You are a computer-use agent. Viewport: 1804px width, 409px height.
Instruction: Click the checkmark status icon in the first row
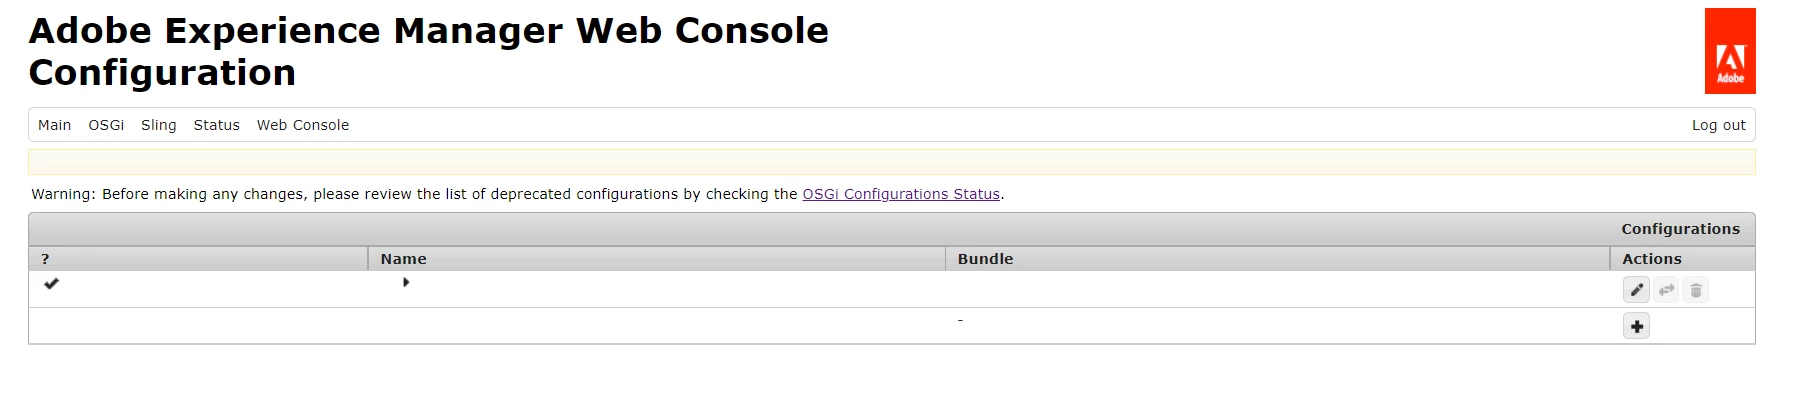51,283
